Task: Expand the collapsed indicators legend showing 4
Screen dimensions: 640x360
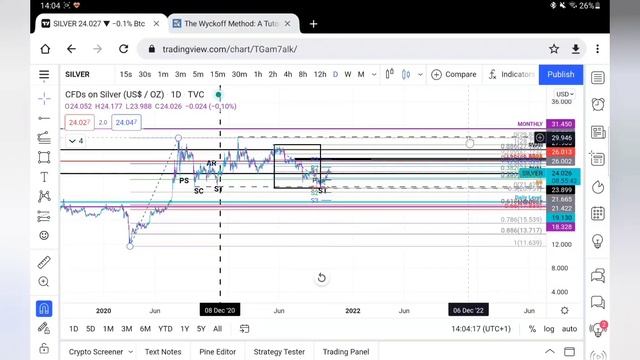Action: click(76, 141)
